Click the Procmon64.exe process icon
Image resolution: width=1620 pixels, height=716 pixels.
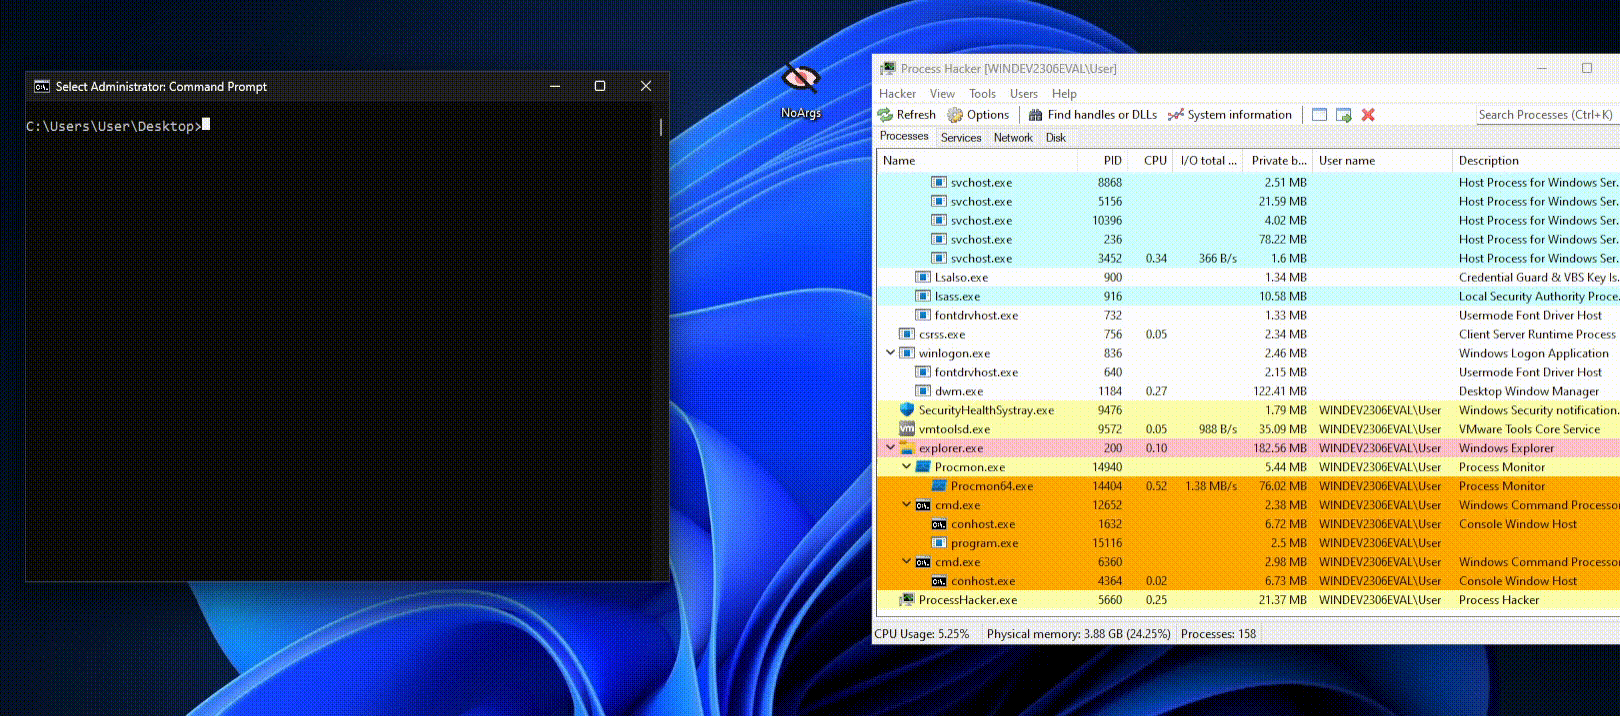tap(939, 486)
